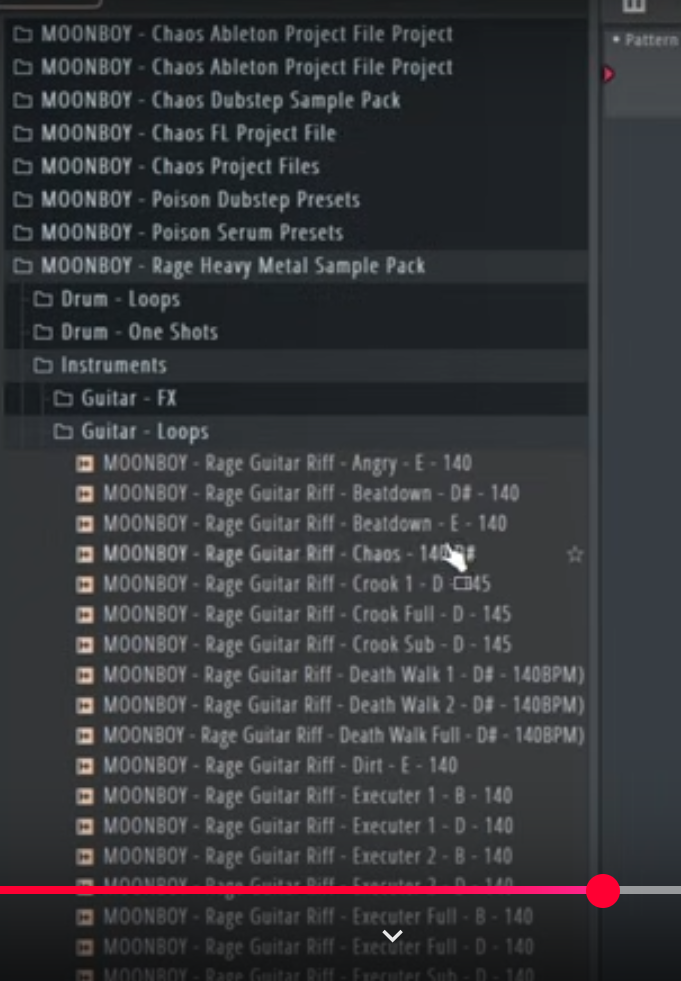Click the folder icon of Guitar - FX
Image resolution: width=681 pixels, height=981 pixels.
[x=63, y=399]
